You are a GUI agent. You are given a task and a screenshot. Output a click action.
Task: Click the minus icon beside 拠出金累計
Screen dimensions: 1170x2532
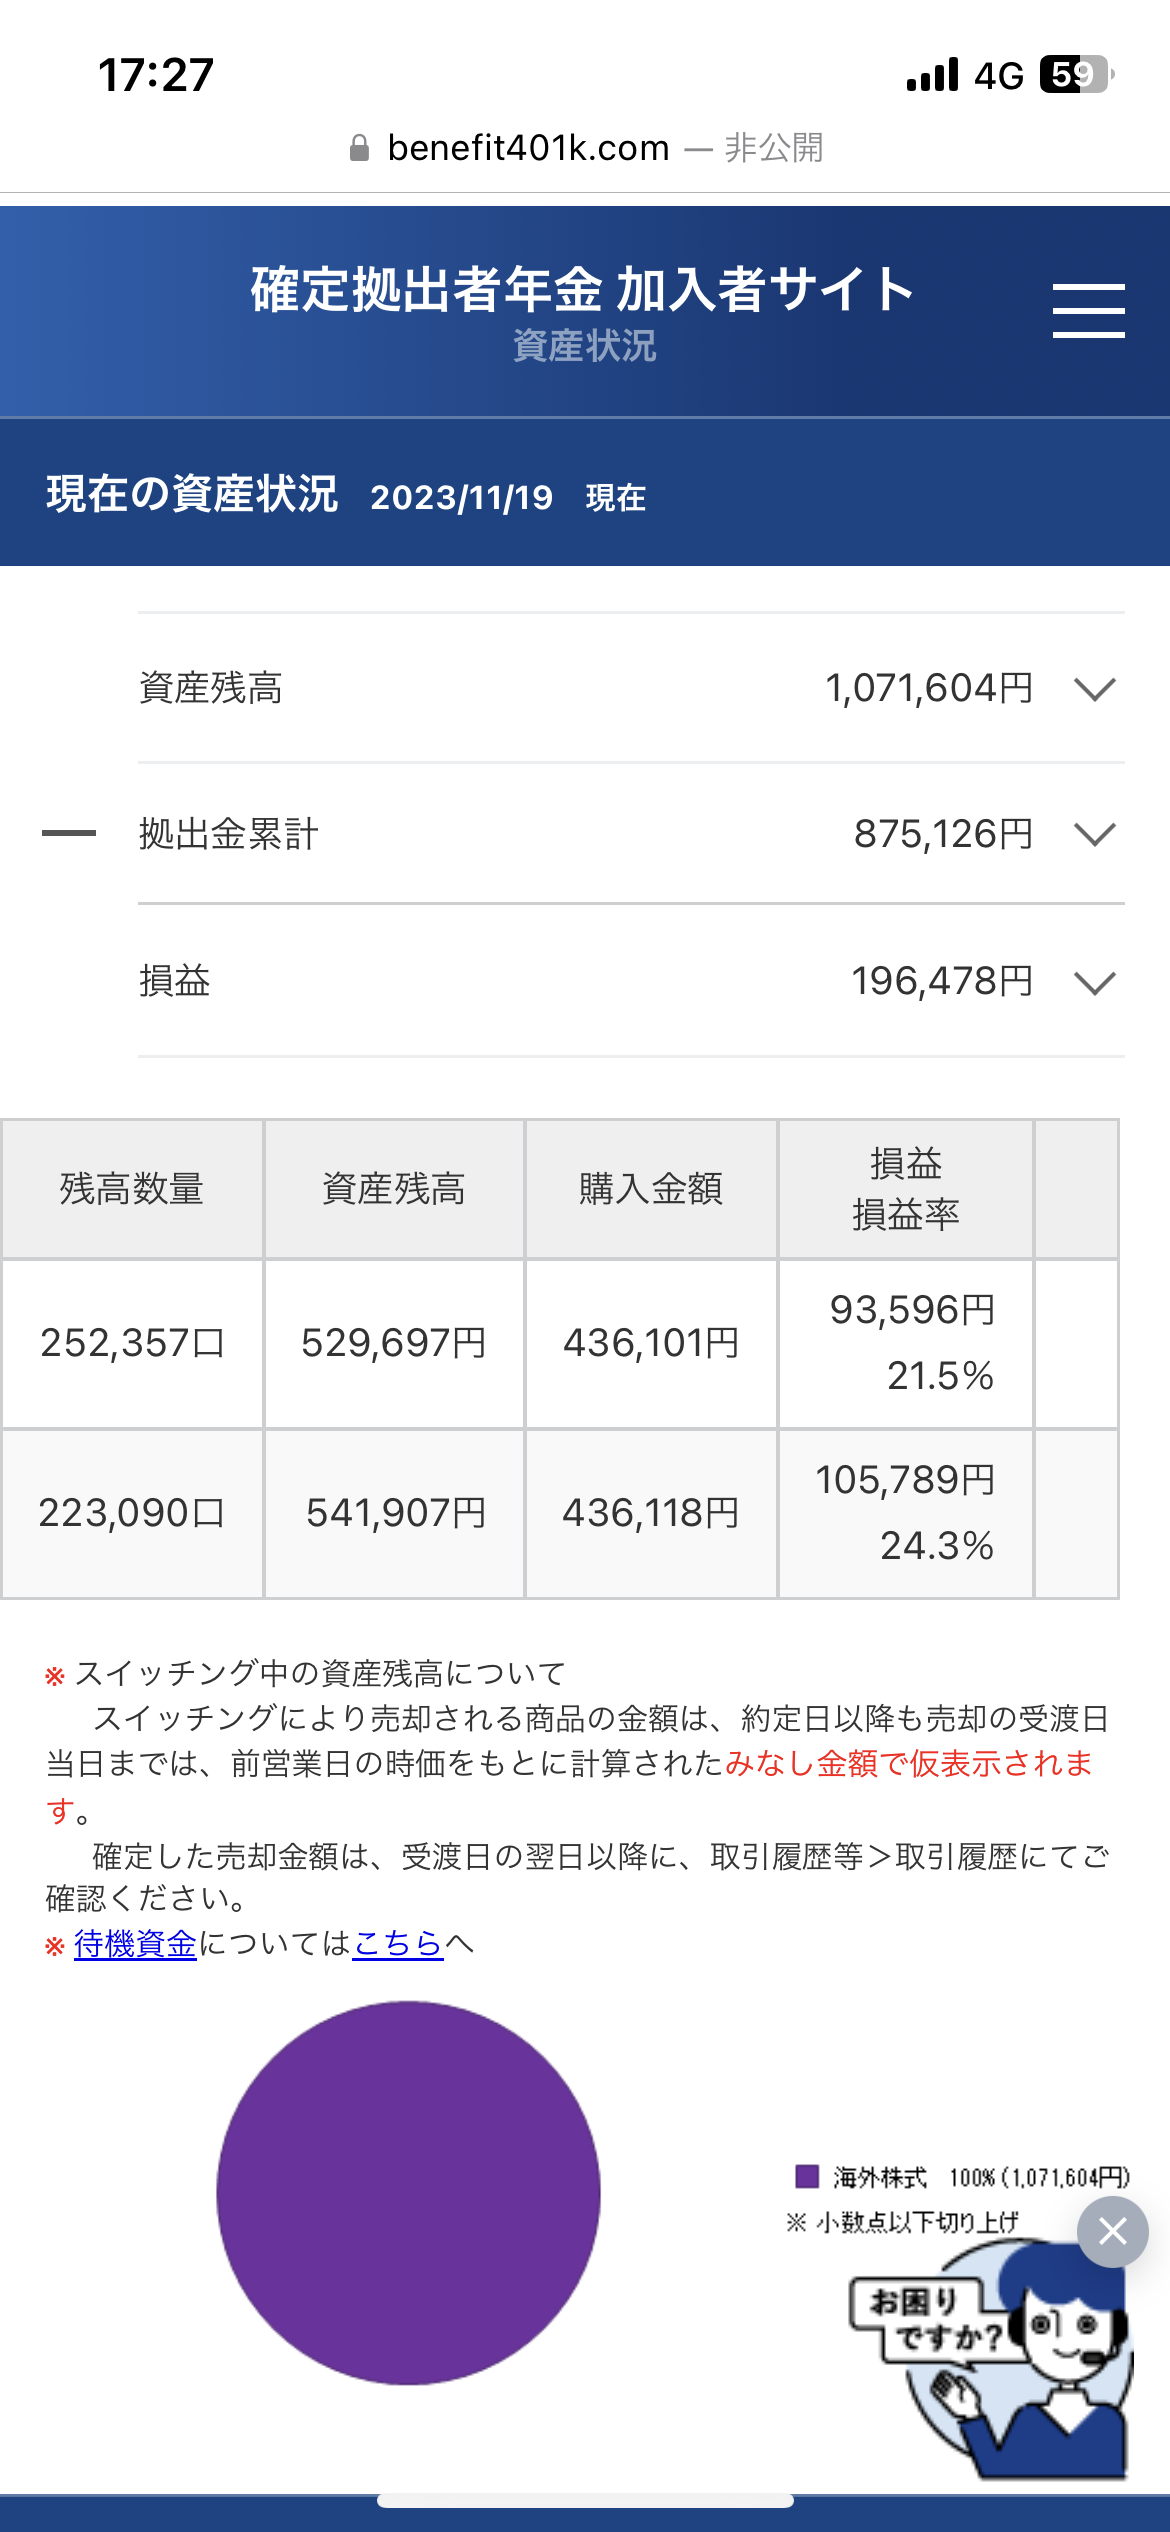(69, 833)
